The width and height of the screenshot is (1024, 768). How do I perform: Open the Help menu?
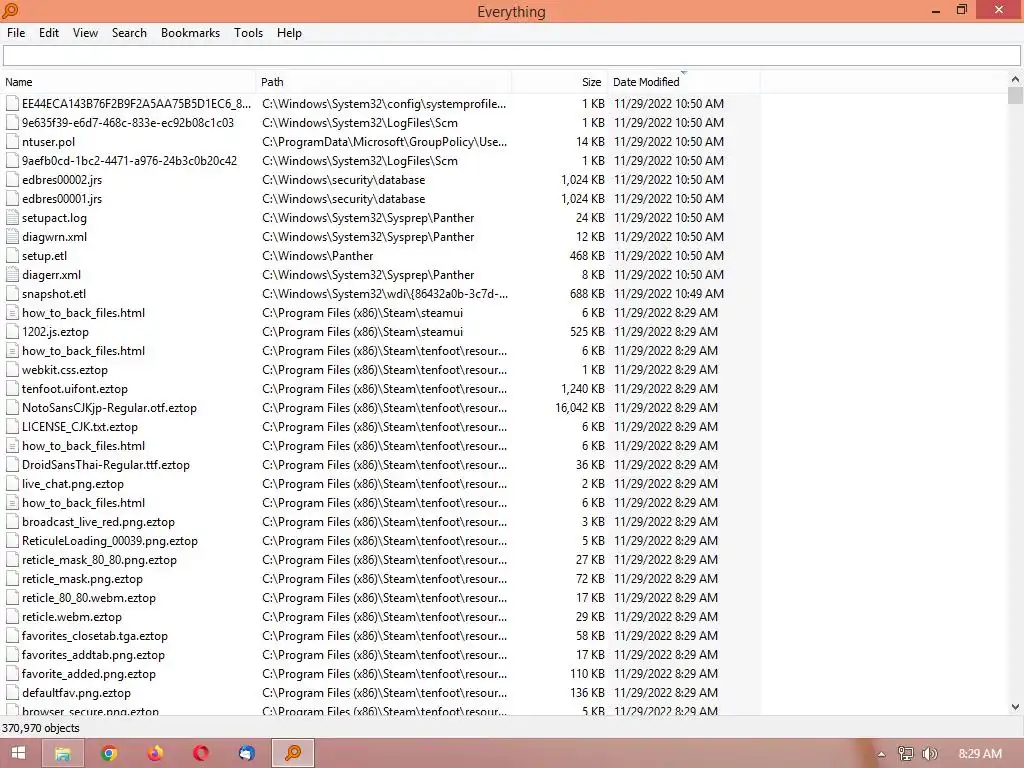pyautogui.click(x=289, y=33)
